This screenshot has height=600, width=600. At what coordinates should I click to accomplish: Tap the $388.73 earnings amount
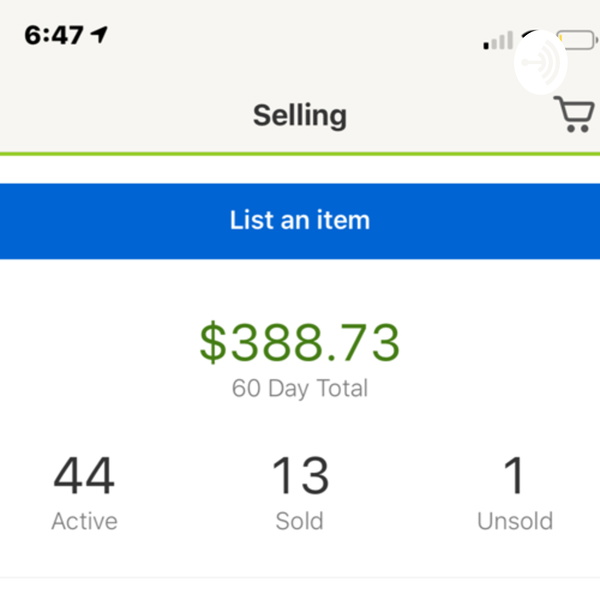[x=300, y=343]
